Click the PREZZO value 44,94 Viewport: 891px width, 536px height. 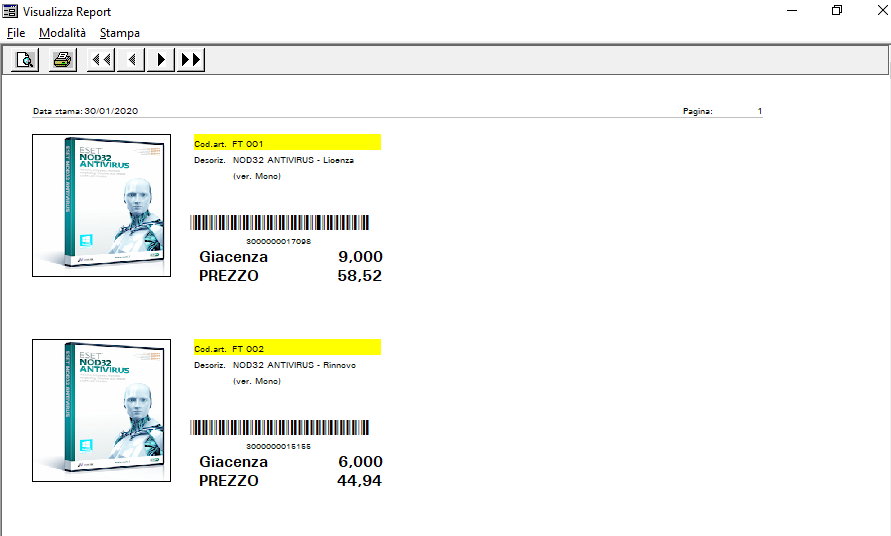[360, 481]
